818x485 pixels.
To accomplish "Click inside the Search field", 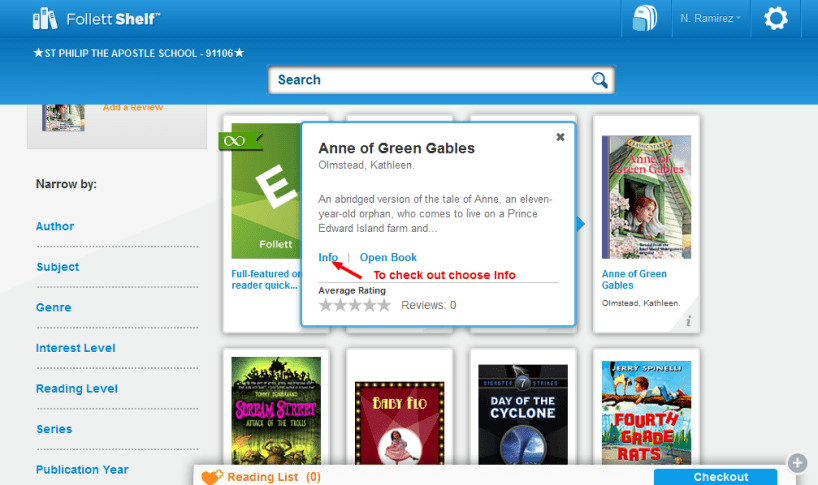I will click(441, 80).
